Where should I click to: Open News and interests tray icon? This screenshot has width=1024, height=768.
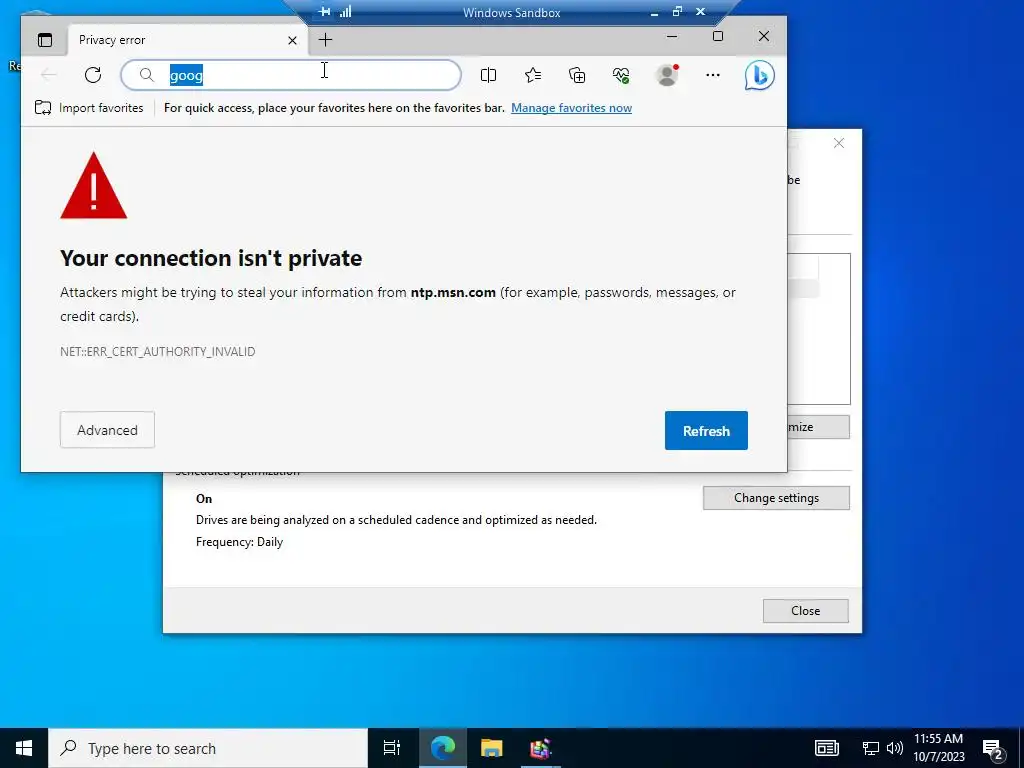[x=826, y=748]
